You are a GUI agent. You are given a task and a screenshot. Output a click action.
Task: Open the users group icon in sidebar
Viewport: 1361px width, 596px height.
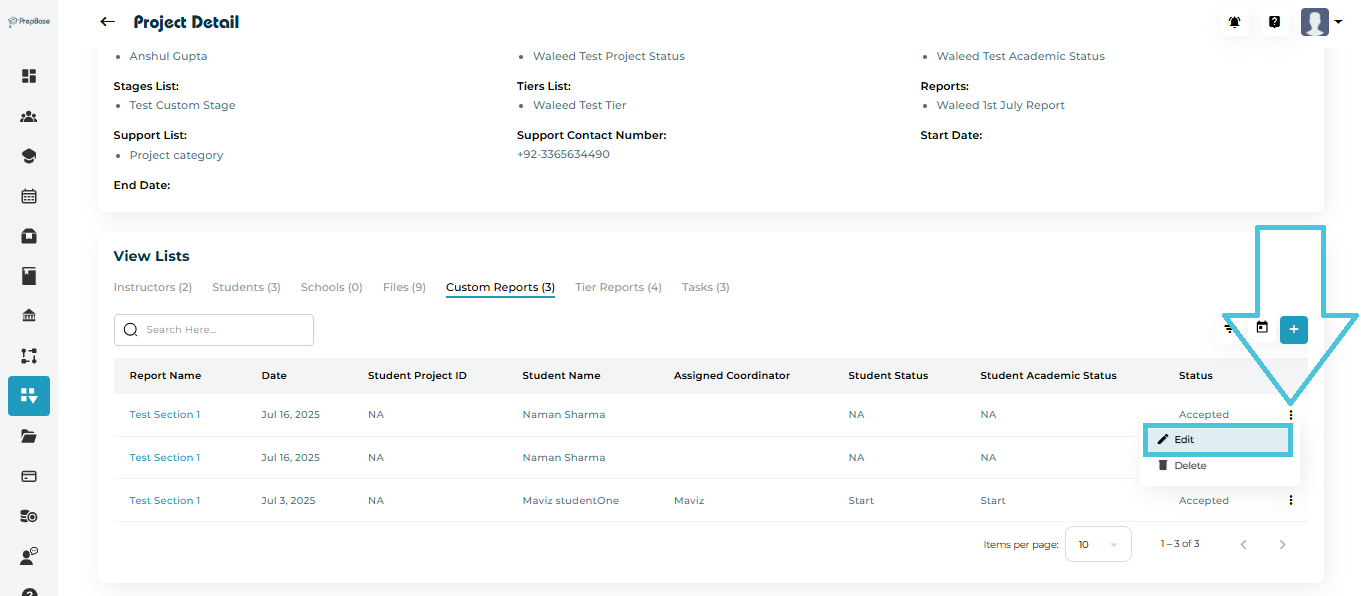point(29,116)
